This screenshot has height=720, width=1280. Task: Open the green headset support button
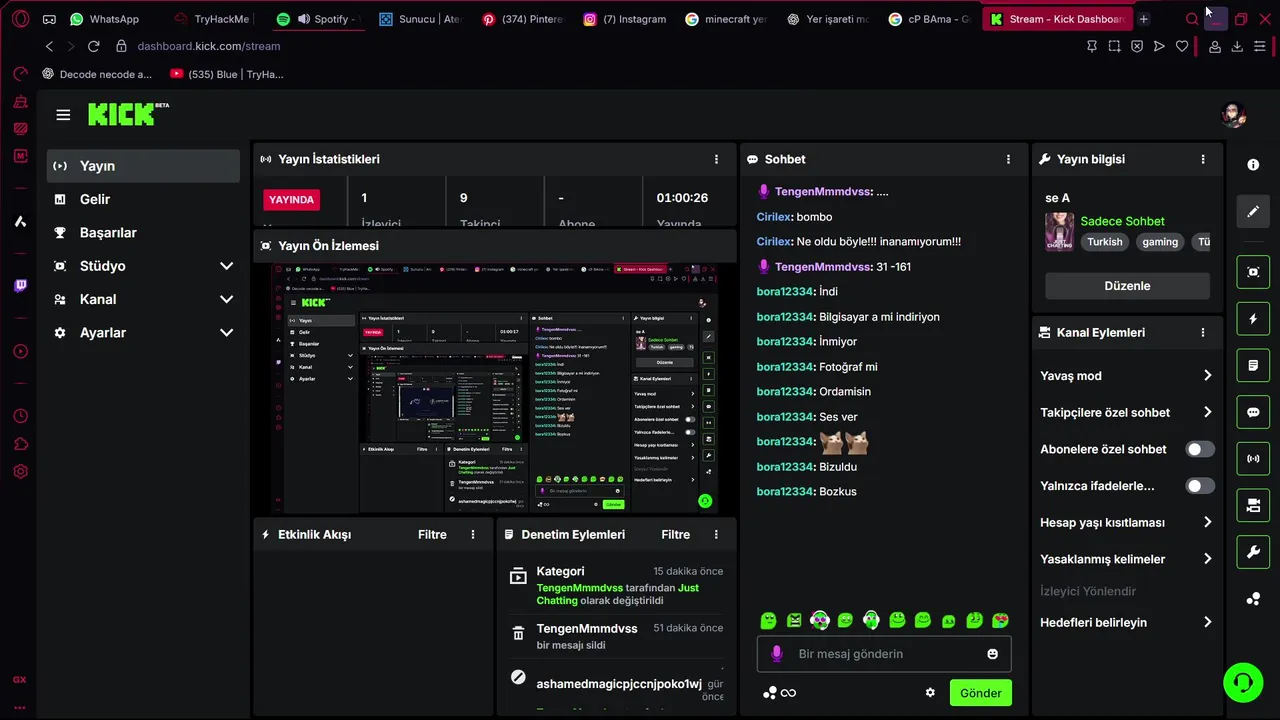[1243, 682]
